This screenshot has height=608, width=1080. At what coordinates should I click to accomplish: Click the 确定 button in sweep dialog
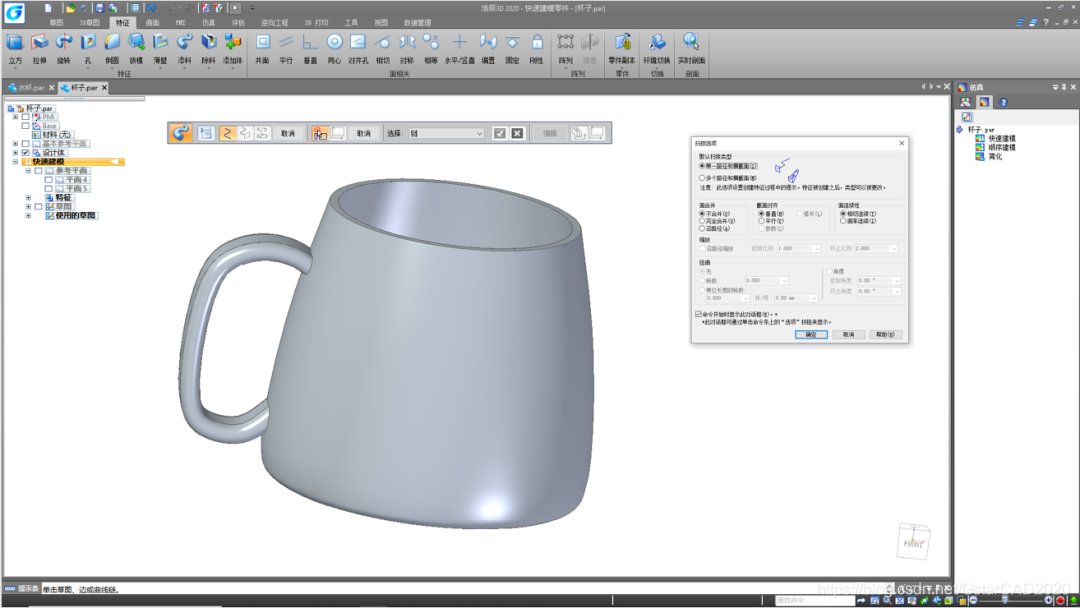pyautogui.click(x=811, y=335)
